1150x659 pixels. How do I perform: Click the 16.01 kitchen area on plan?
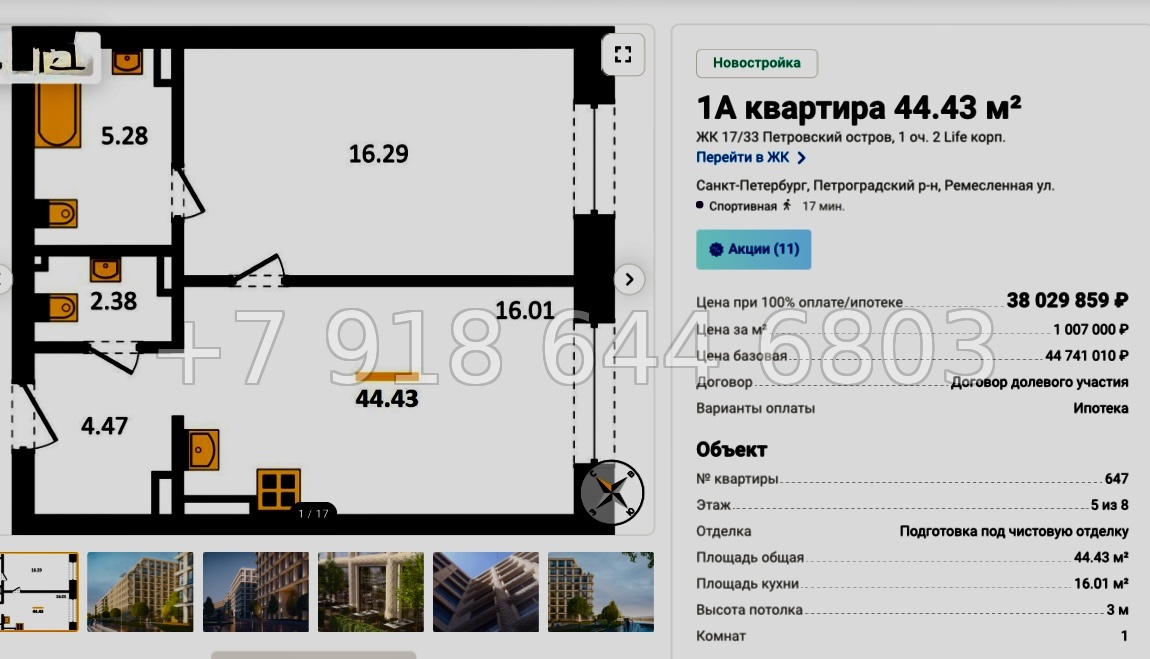(525, 310)
